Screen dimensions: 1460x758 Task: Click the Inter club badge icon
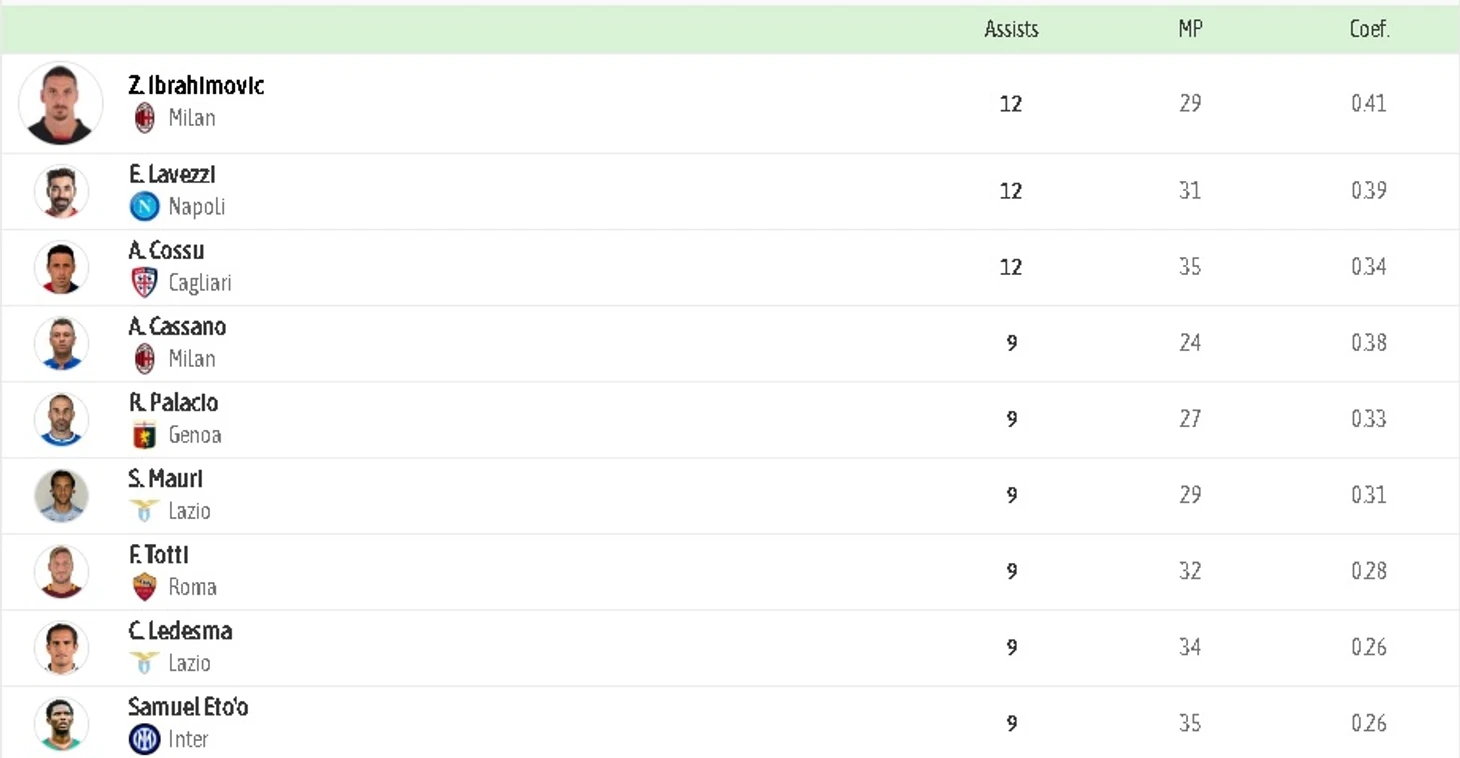pos(145,739)
